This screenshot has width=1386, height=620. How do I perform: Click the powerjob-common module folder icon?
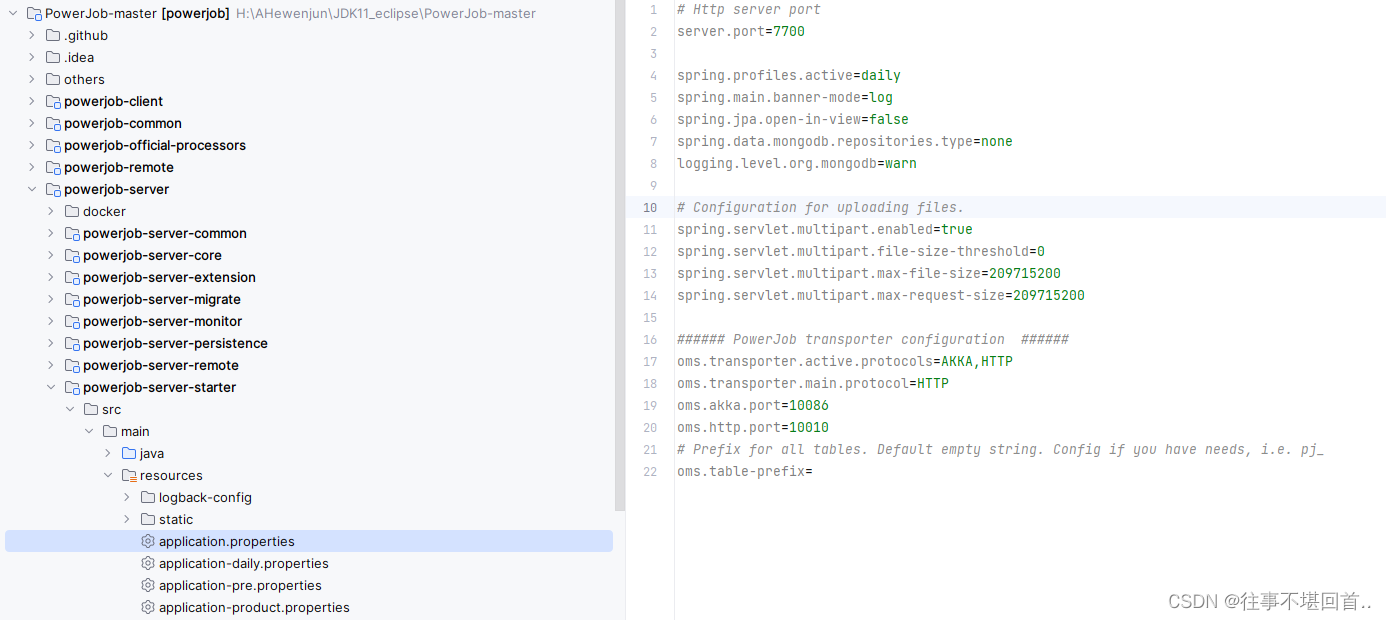click(53, 123)
